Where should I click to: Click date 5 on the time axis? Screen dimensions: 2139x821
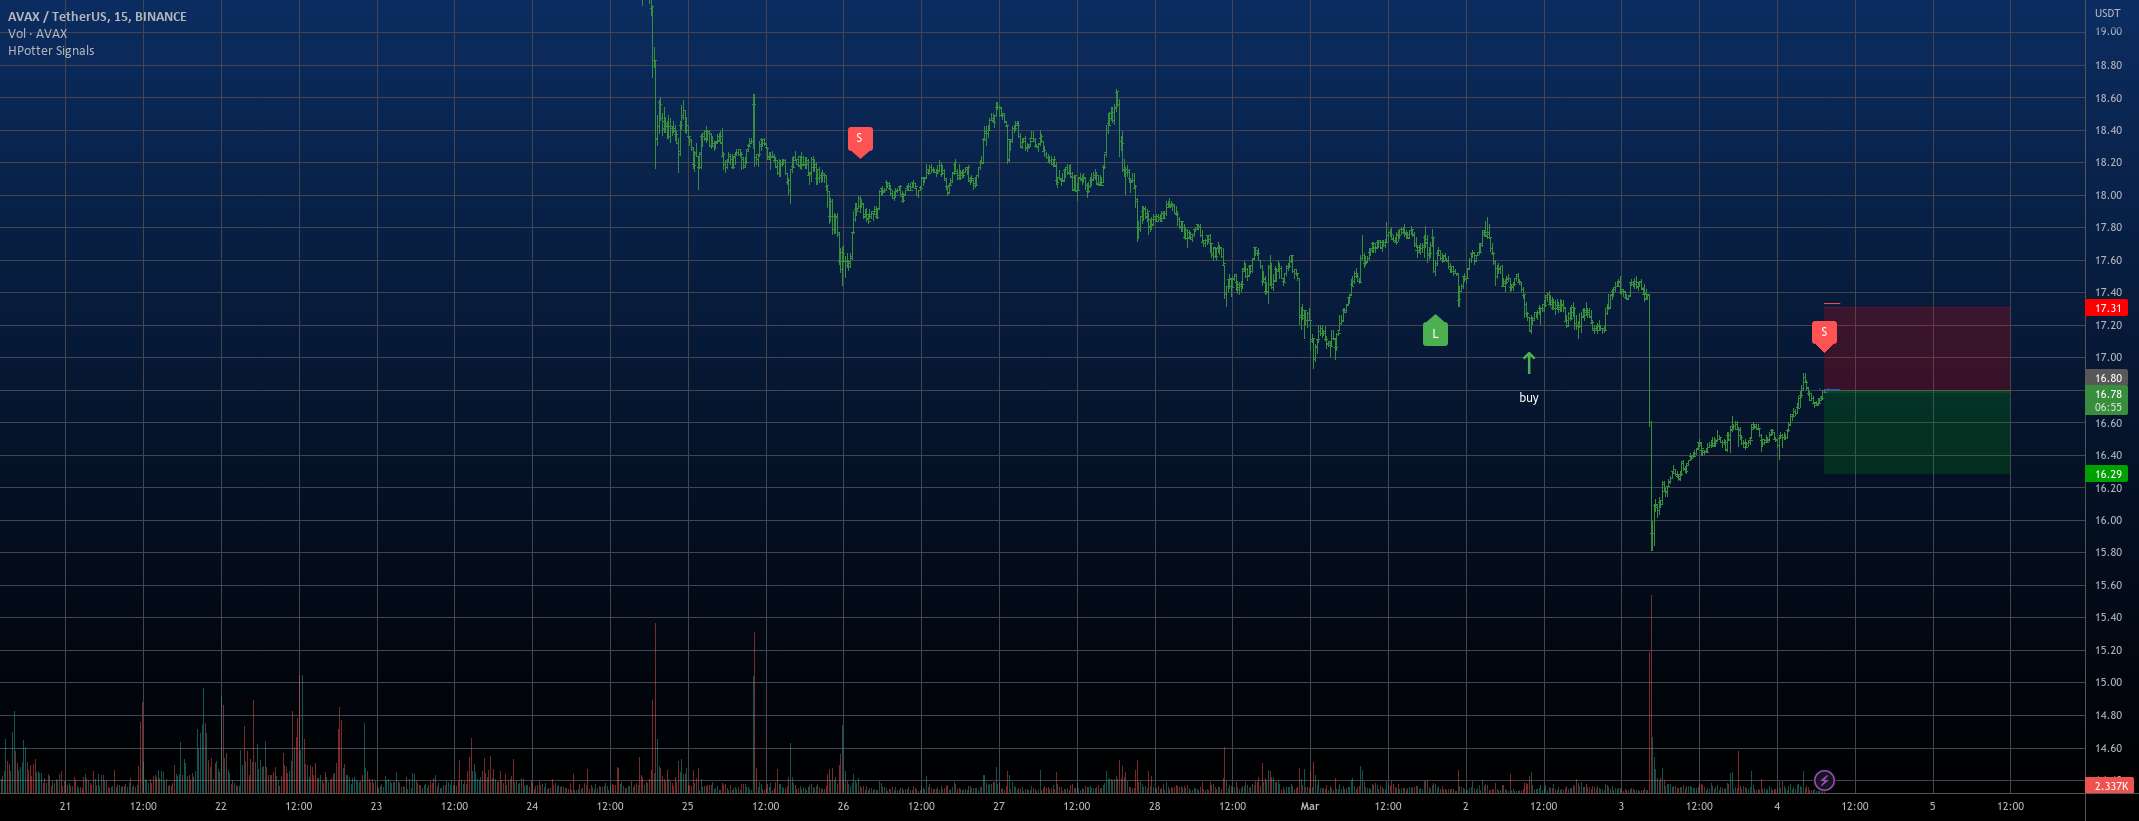coord(1932,806)
